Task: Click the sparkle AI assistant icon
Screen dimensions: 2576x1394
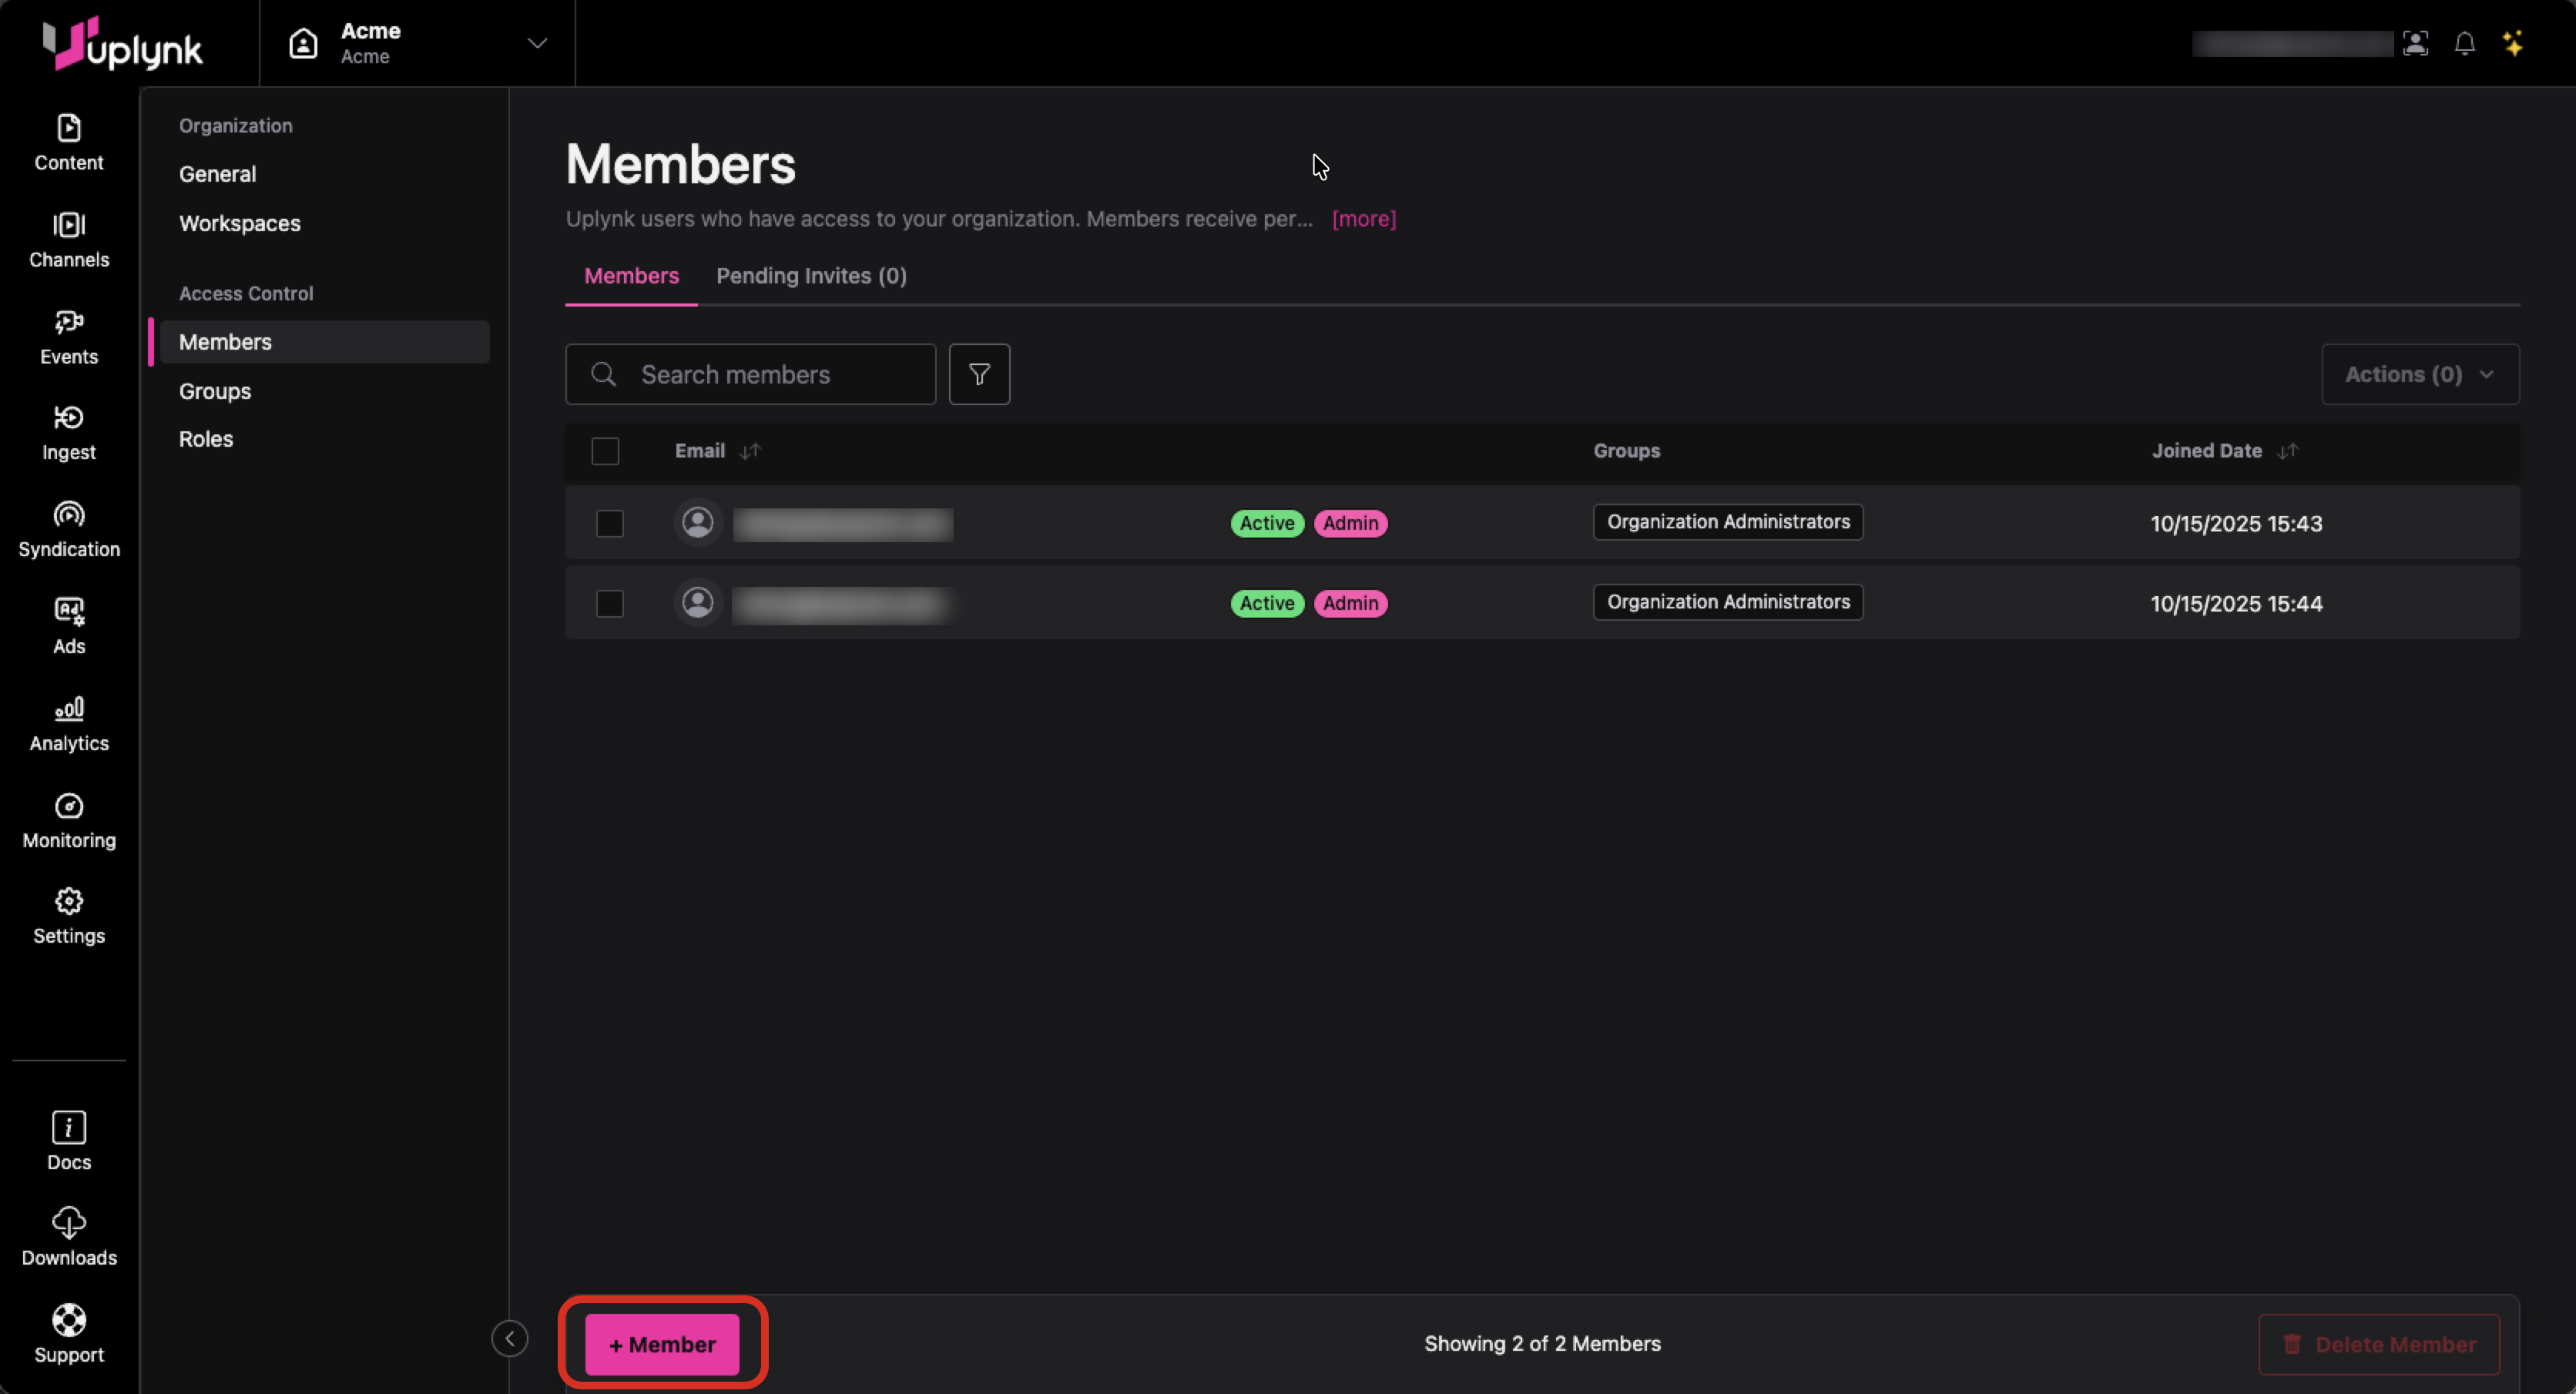Action: (x=2513, y=44)
